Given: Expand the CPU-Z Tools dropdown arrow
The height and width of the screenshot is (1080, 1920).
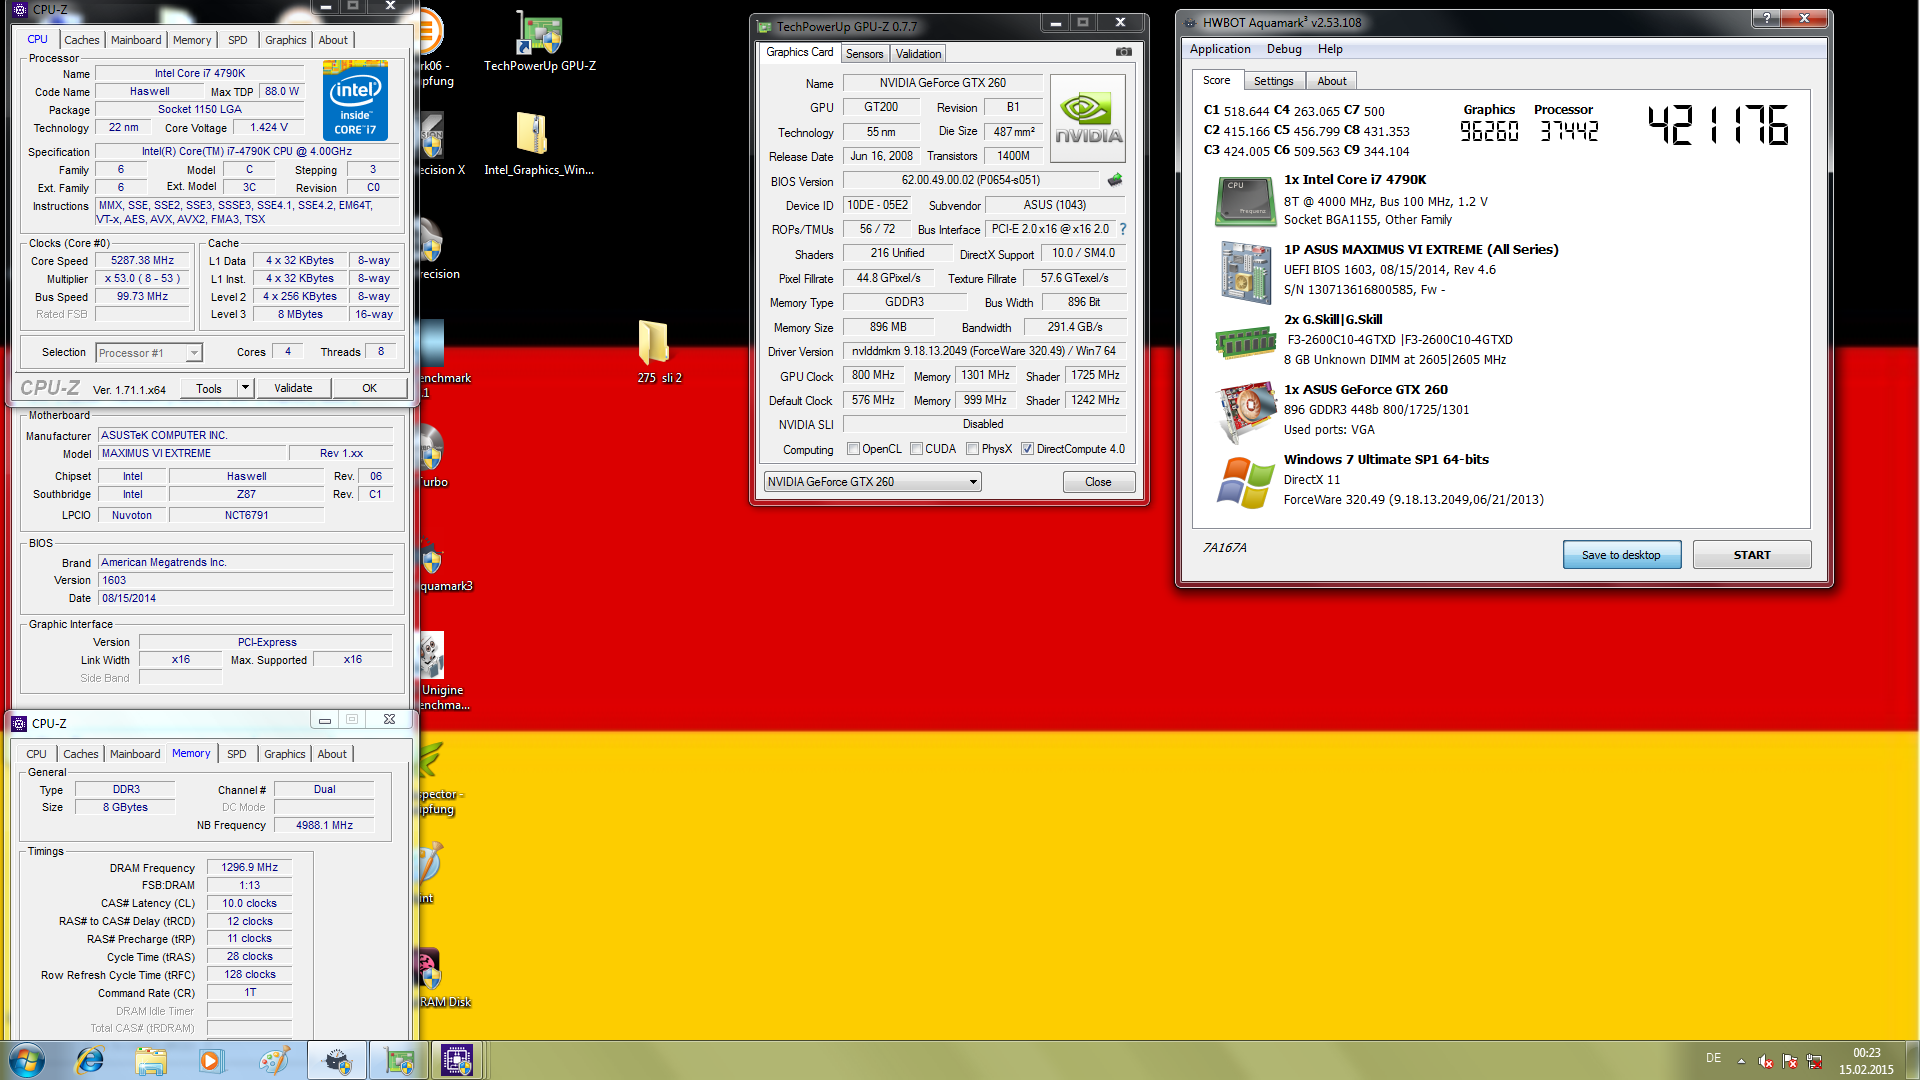Looking at the screenshot, I should pyautogui.click(x=245, y=388).
